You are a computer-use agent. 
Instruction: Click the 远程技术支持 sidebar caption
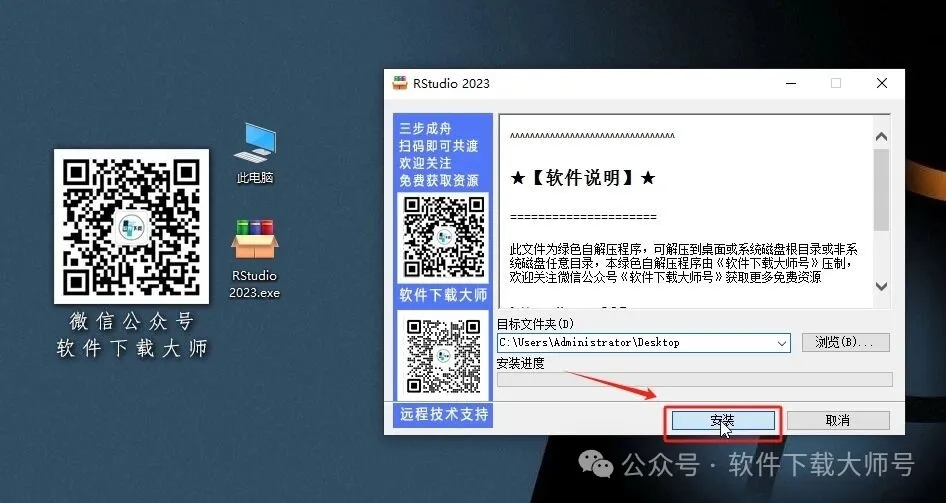coord(444,414)
